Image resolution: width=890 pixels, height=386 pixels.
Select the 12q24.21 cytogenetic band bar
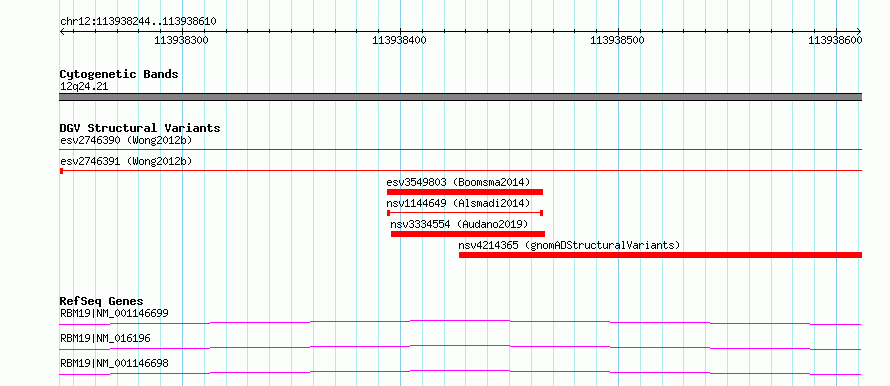460,97
